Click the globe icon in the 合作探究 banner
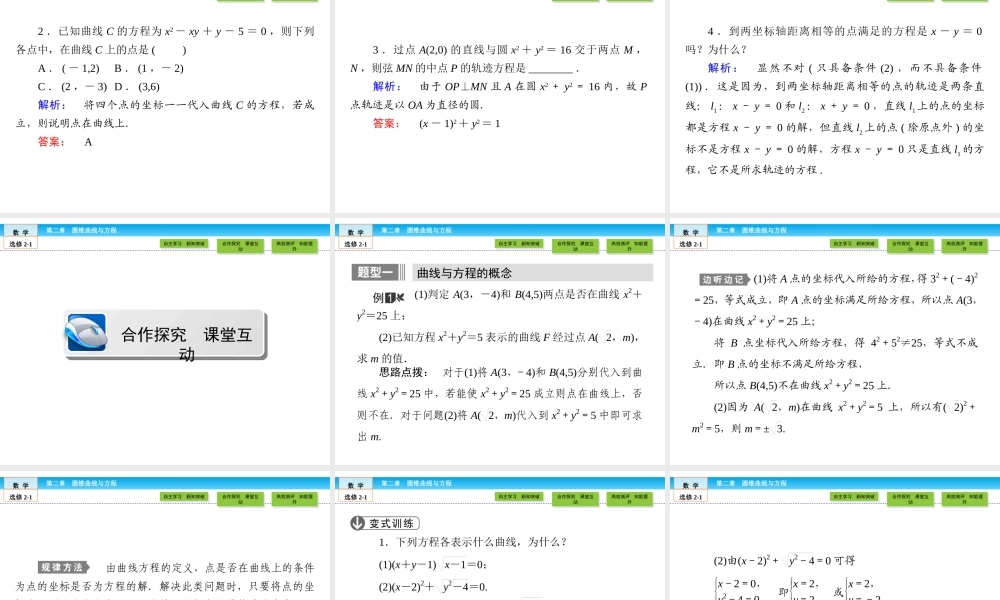1000x600 pixels. pos(84,330)
